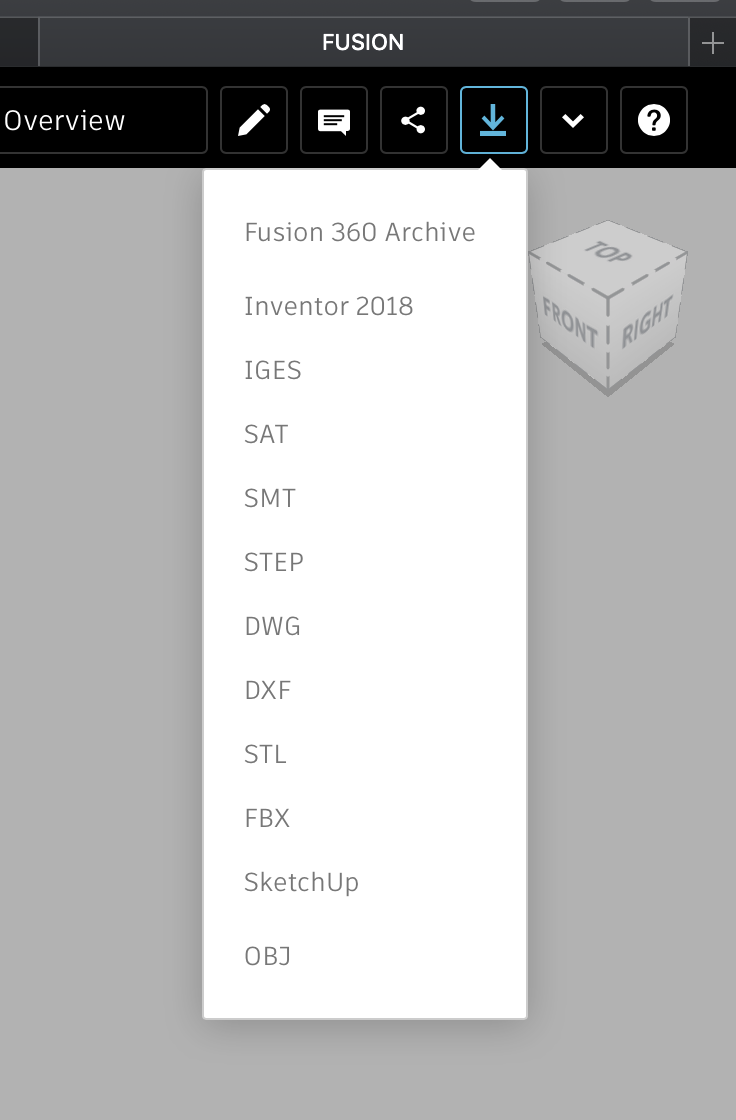Open a new tab with the plus button
The width and height of the screenshot is (736, 1120).
pyautogui.click(x=712, y=42)
